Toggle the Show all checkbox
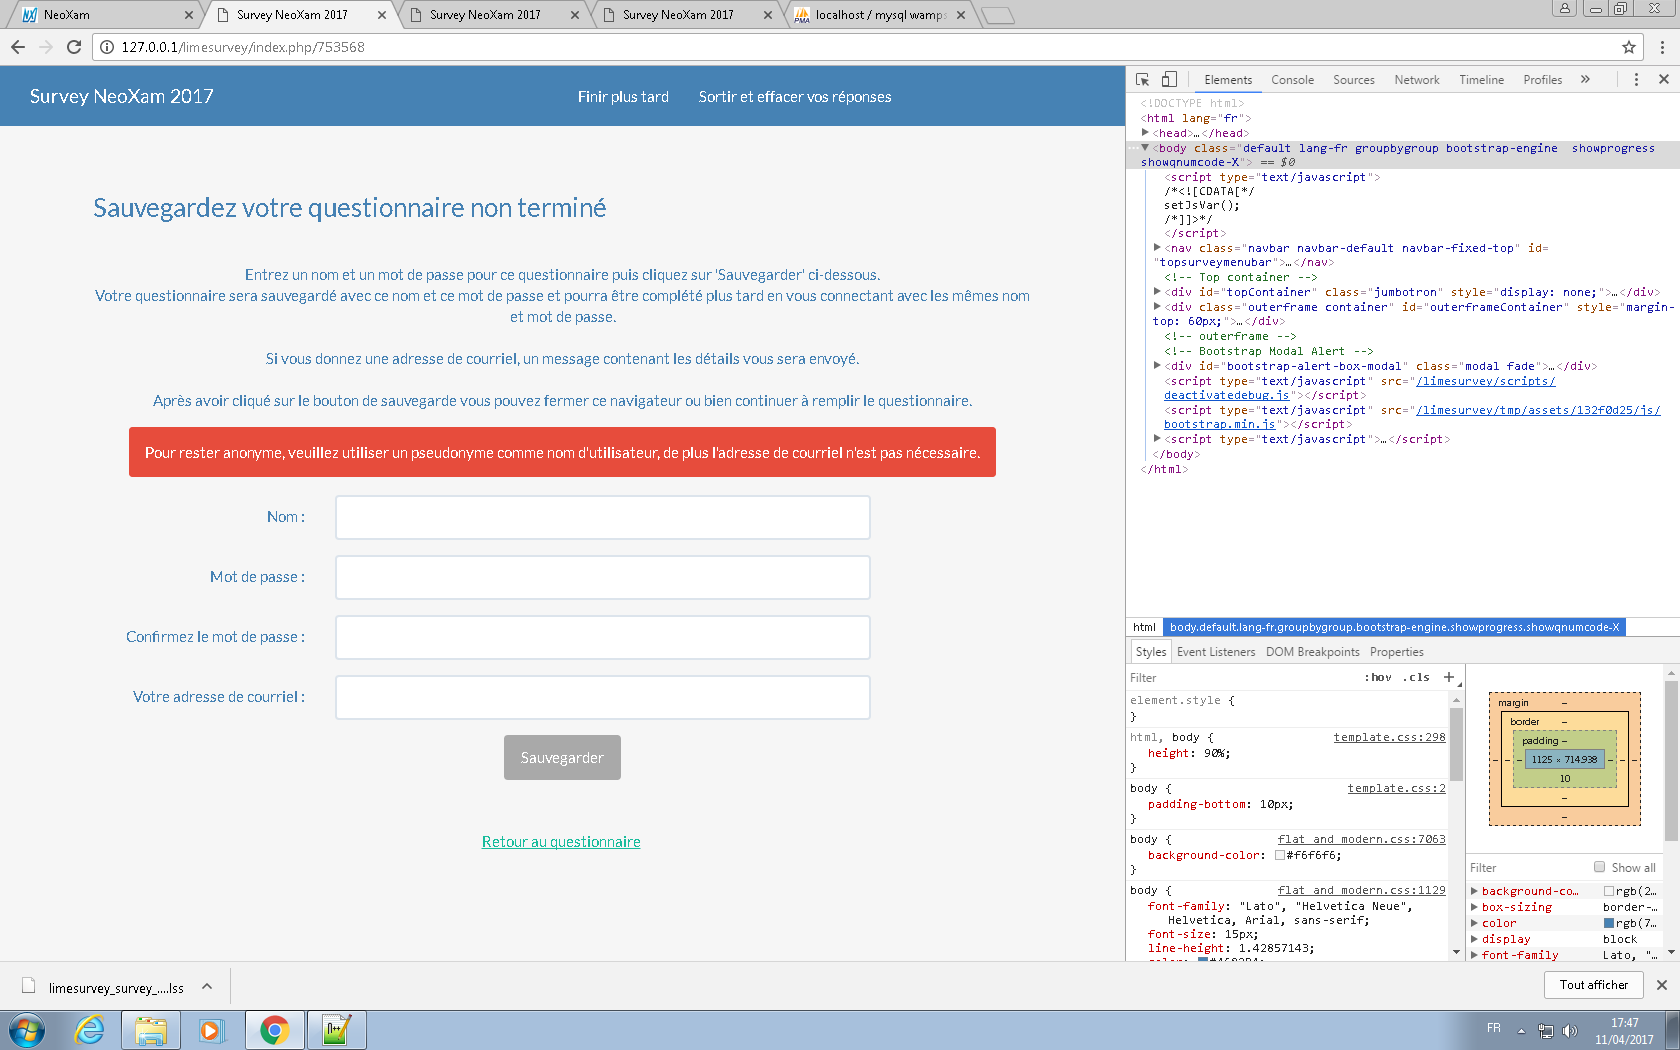The width and height of the screenshot is (1680, 1050). point(1599,867)
